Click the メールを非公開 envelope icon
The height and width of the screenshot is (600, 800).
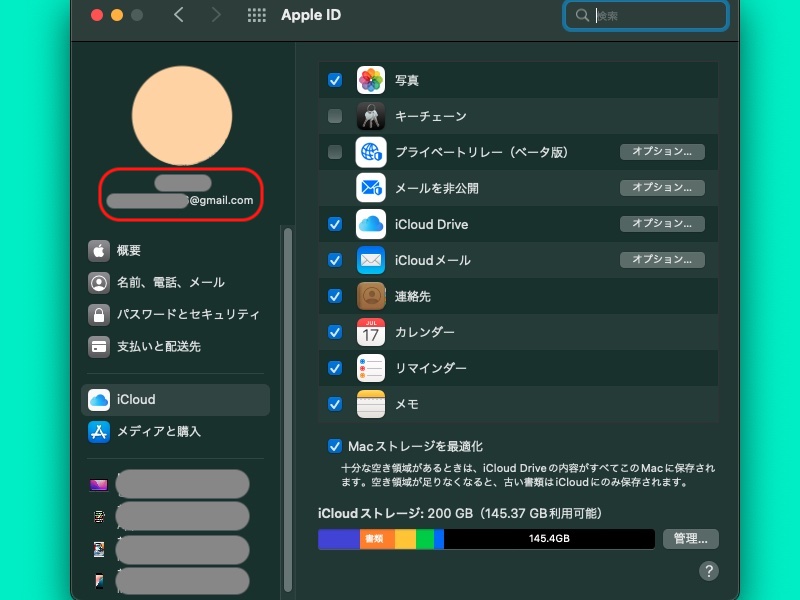[370, 188]
